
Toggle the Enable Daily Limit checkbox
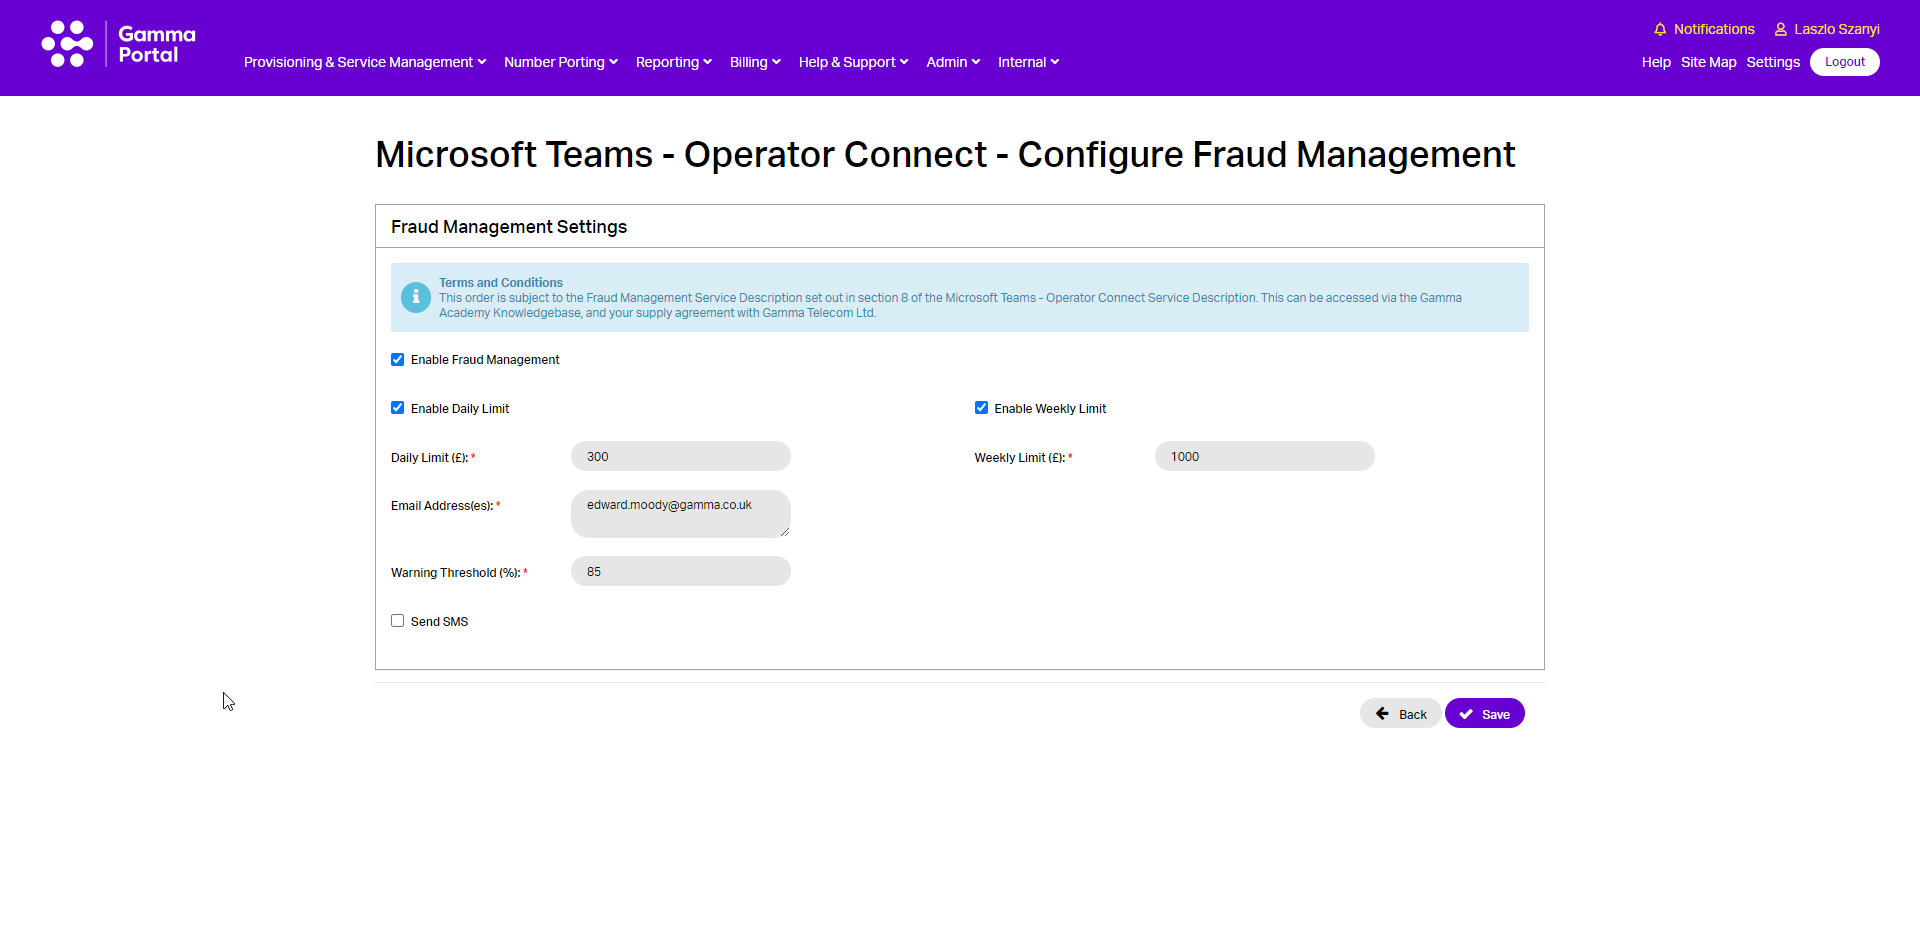coord(398,408)
